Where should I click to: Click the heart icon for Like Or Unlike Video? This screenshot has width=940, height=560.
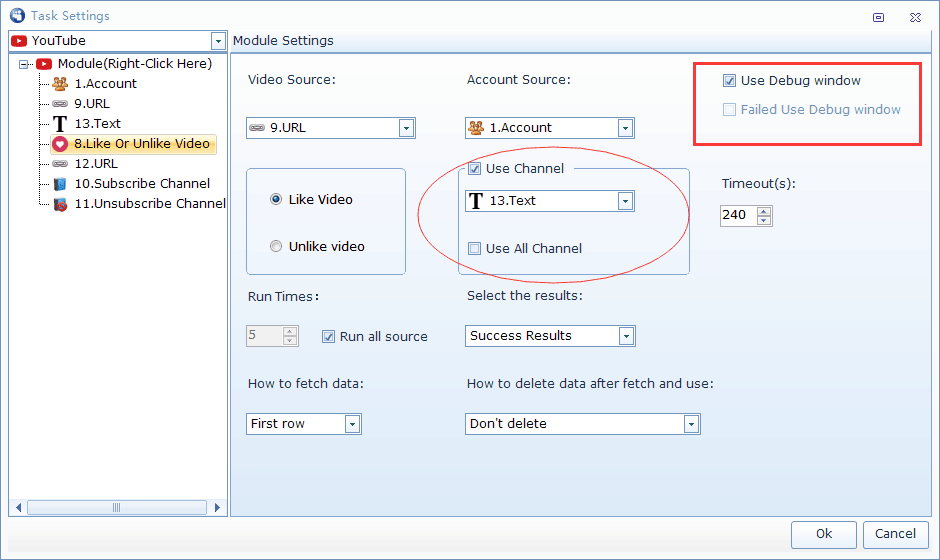click(60, 144)
